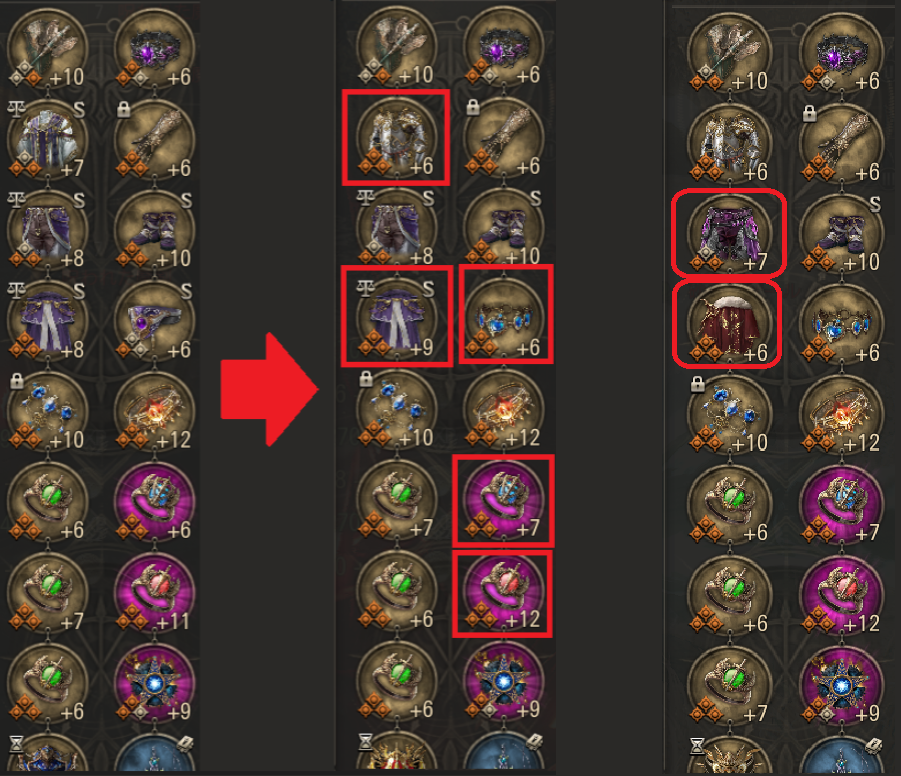
Task: Click the purple eye-patch item +6
Action: pyautogui.click(x=154, y=321)
